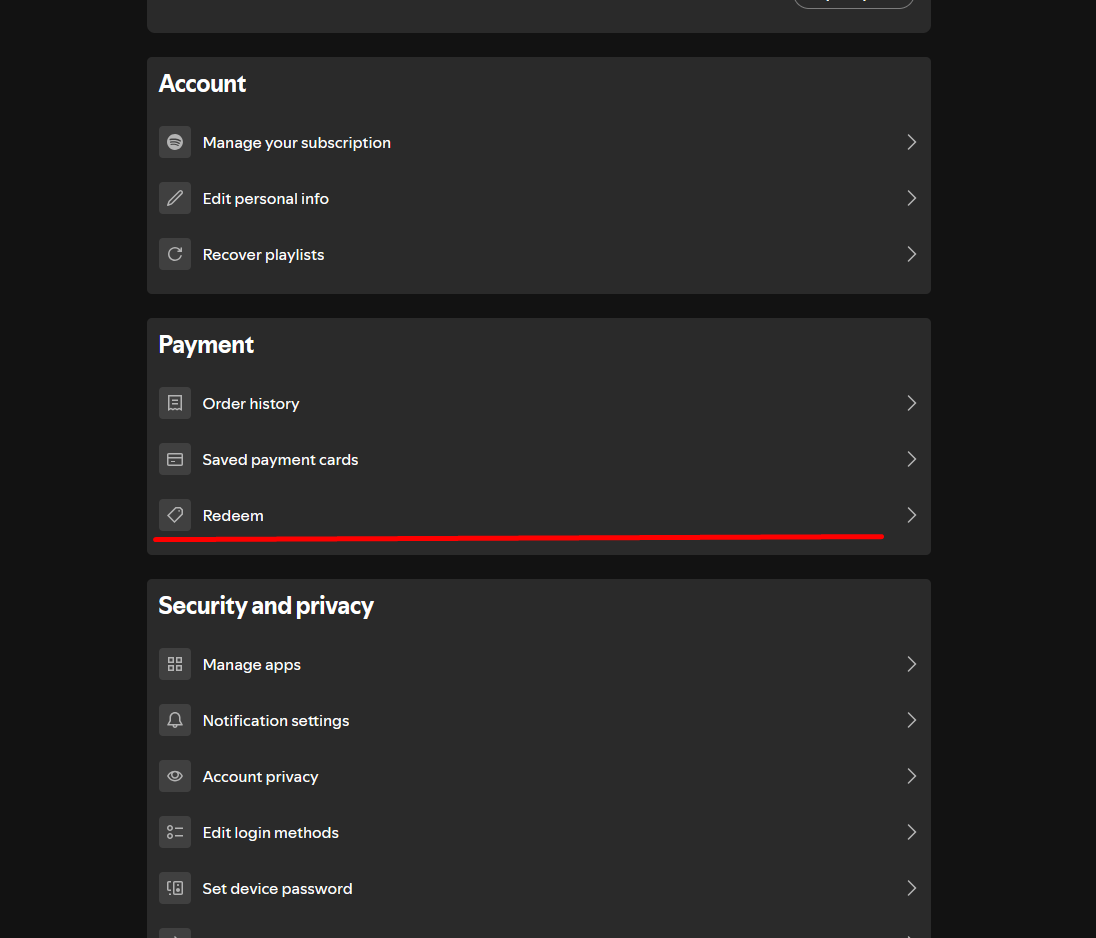
Task: Open the Saved payment cards link
Action: point(280,460)
